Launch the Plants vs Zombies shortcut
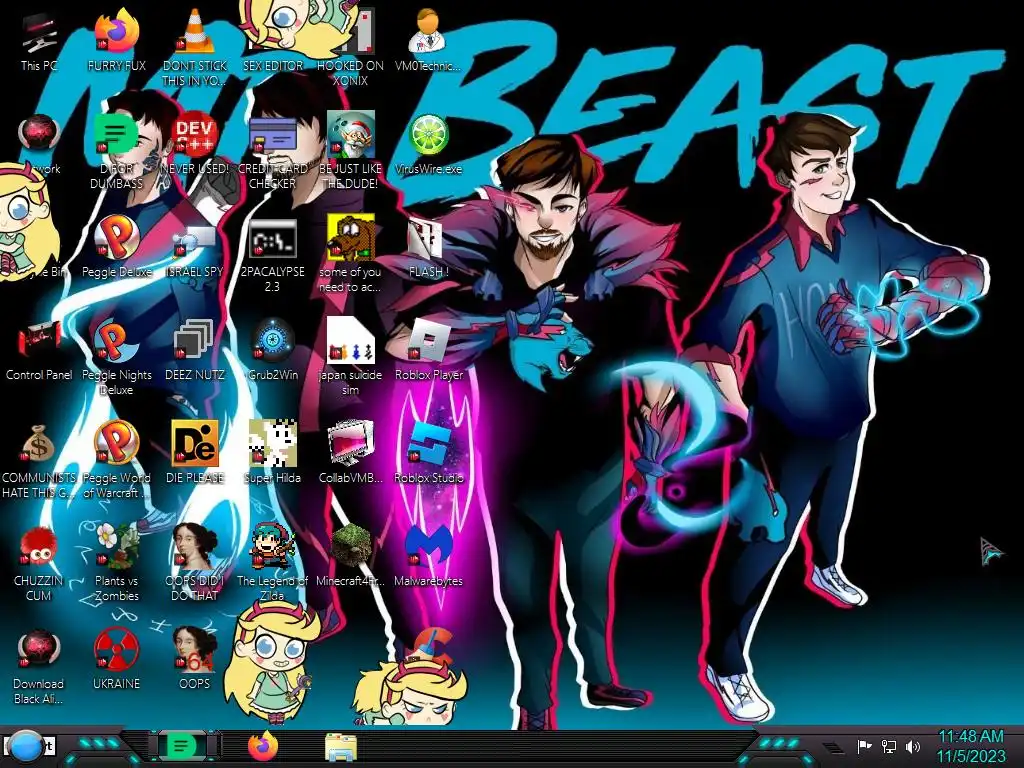1024x768 pixels. click(x=116, y=563)
